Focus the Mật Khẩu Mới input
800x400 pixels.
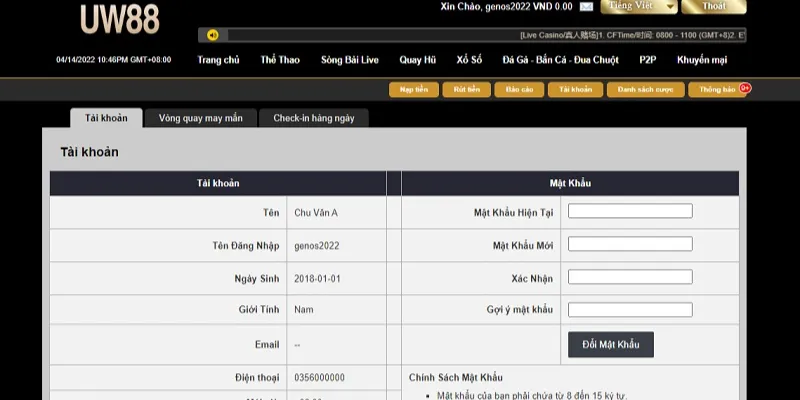click(630, 244)
